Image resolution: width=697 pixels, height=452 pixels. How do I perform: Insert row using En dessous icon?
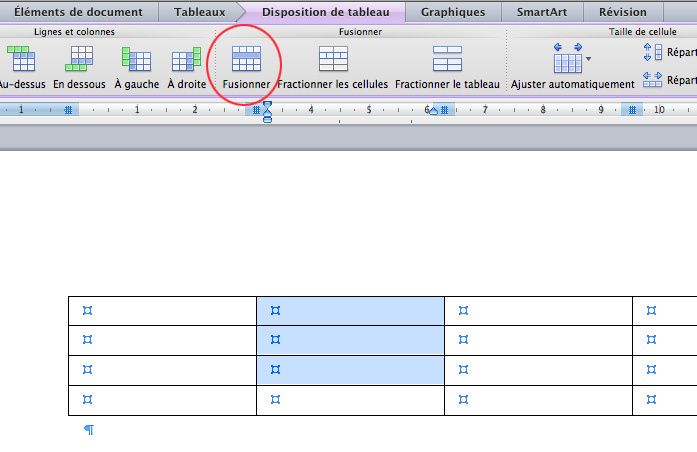click(79, 60)
